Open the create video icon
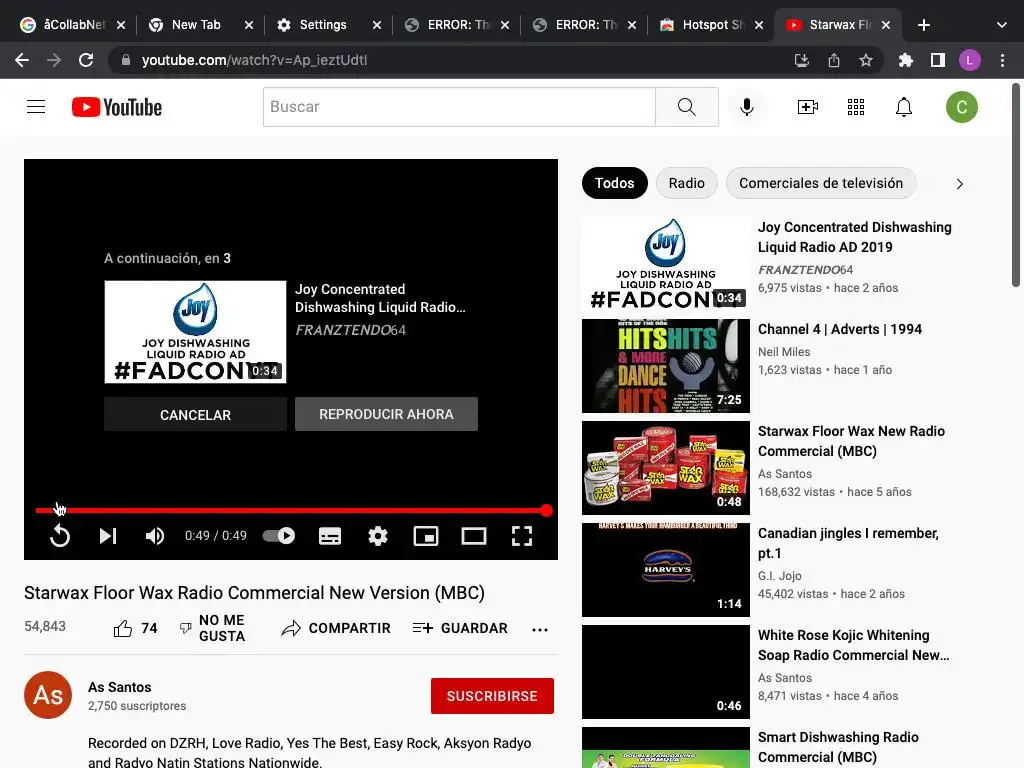This screenshot has width=1024, height=768. pyautogui.click(x=808, y=106)
